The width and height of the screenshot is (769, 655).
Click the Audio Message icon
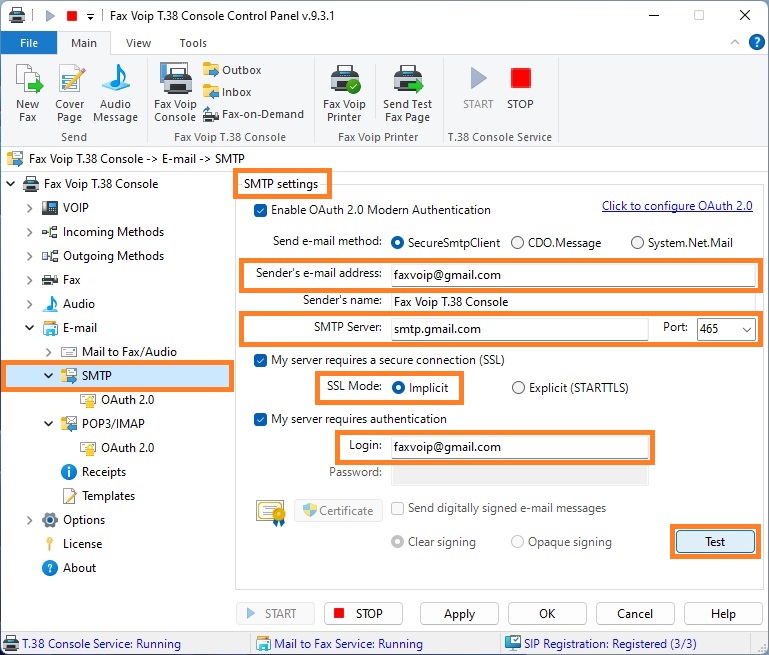pos(115,93)
